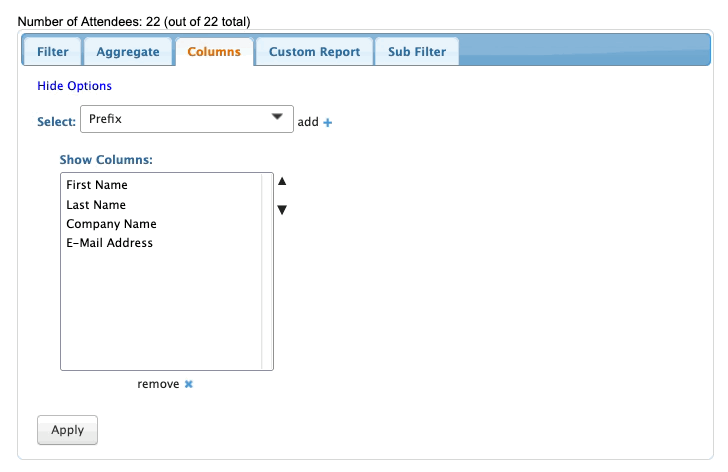Select Last Name in Show Columns list
The height and width of the screenshot is (472, 728).
click(x=96, y=205)
